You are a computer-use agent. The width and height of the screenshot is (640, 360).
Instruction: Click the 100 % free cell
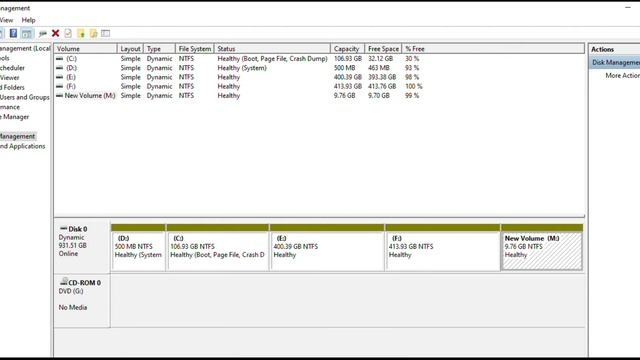tap(413, 86)
